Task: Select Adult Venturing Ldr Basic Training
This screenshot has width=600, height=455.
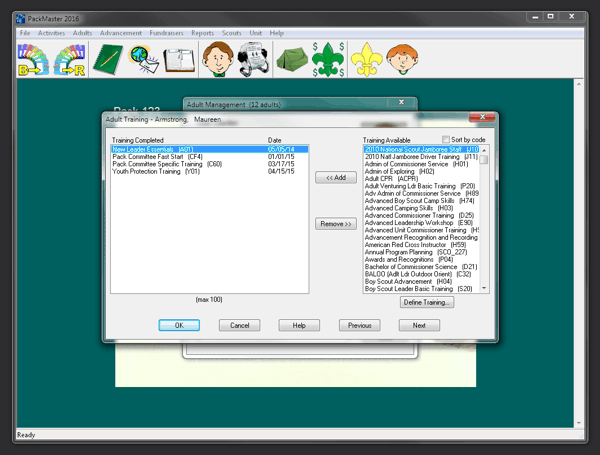Action: [421, 186]
